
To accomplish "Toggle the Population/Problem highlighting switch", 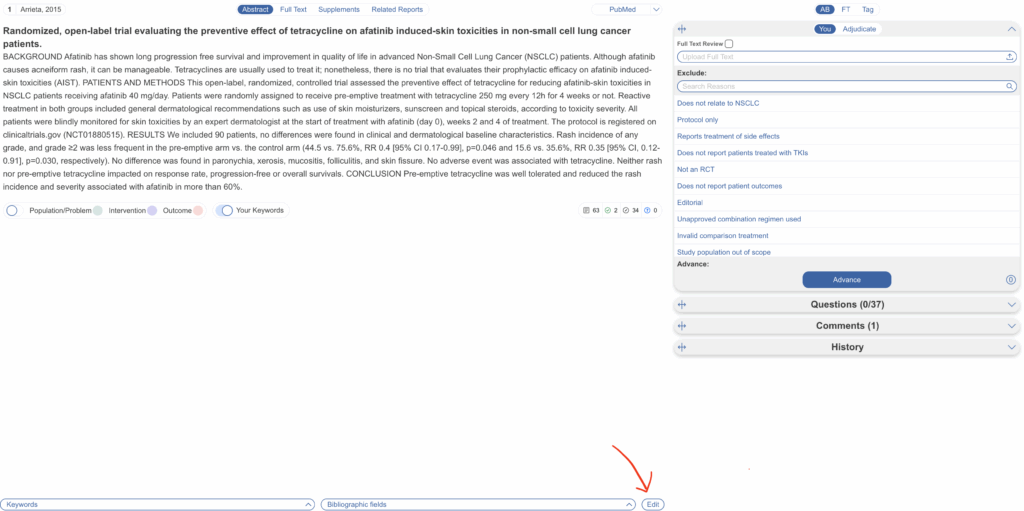I will click(12, 211).
